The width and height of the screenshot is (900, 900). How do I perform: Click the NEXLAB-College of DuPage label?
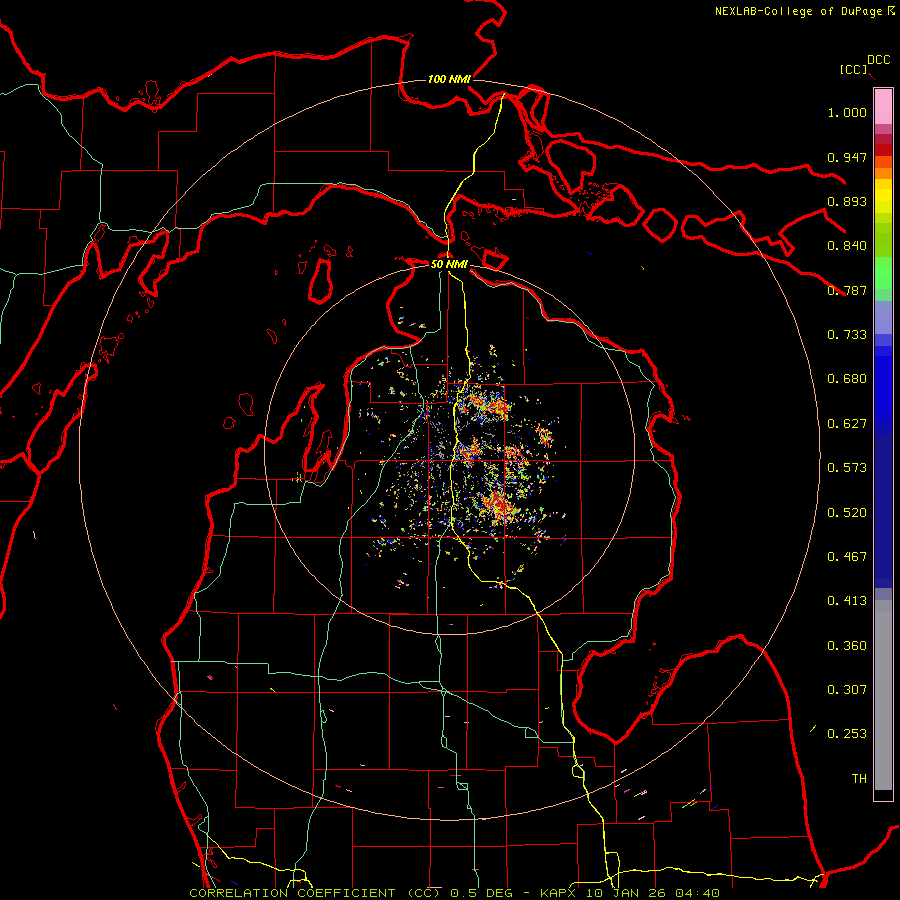(805, 11)
